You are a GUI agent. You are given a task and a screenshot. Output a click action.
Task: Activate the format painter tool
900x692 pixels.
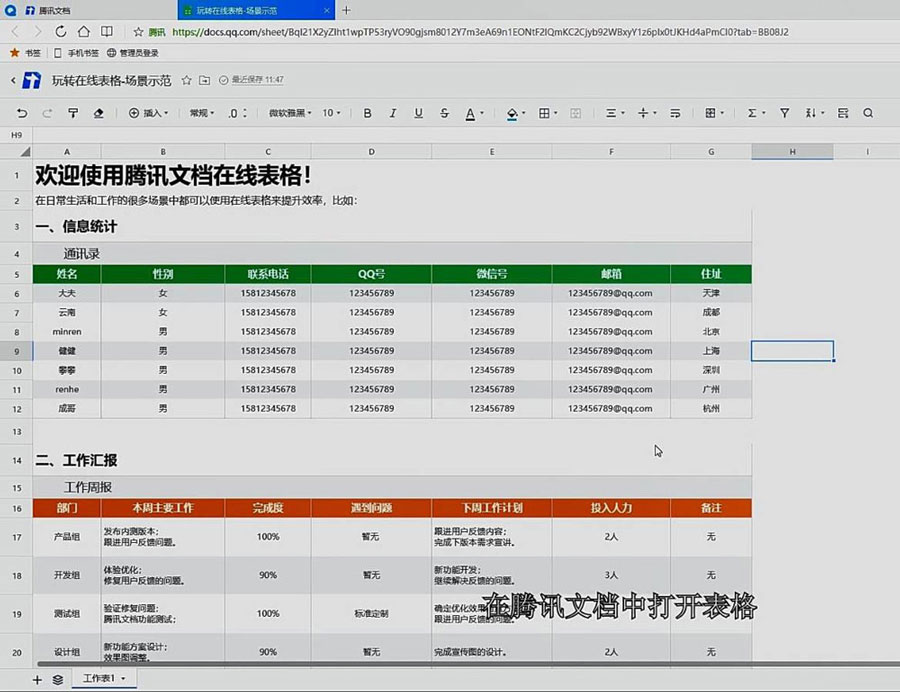pos(73,113)
